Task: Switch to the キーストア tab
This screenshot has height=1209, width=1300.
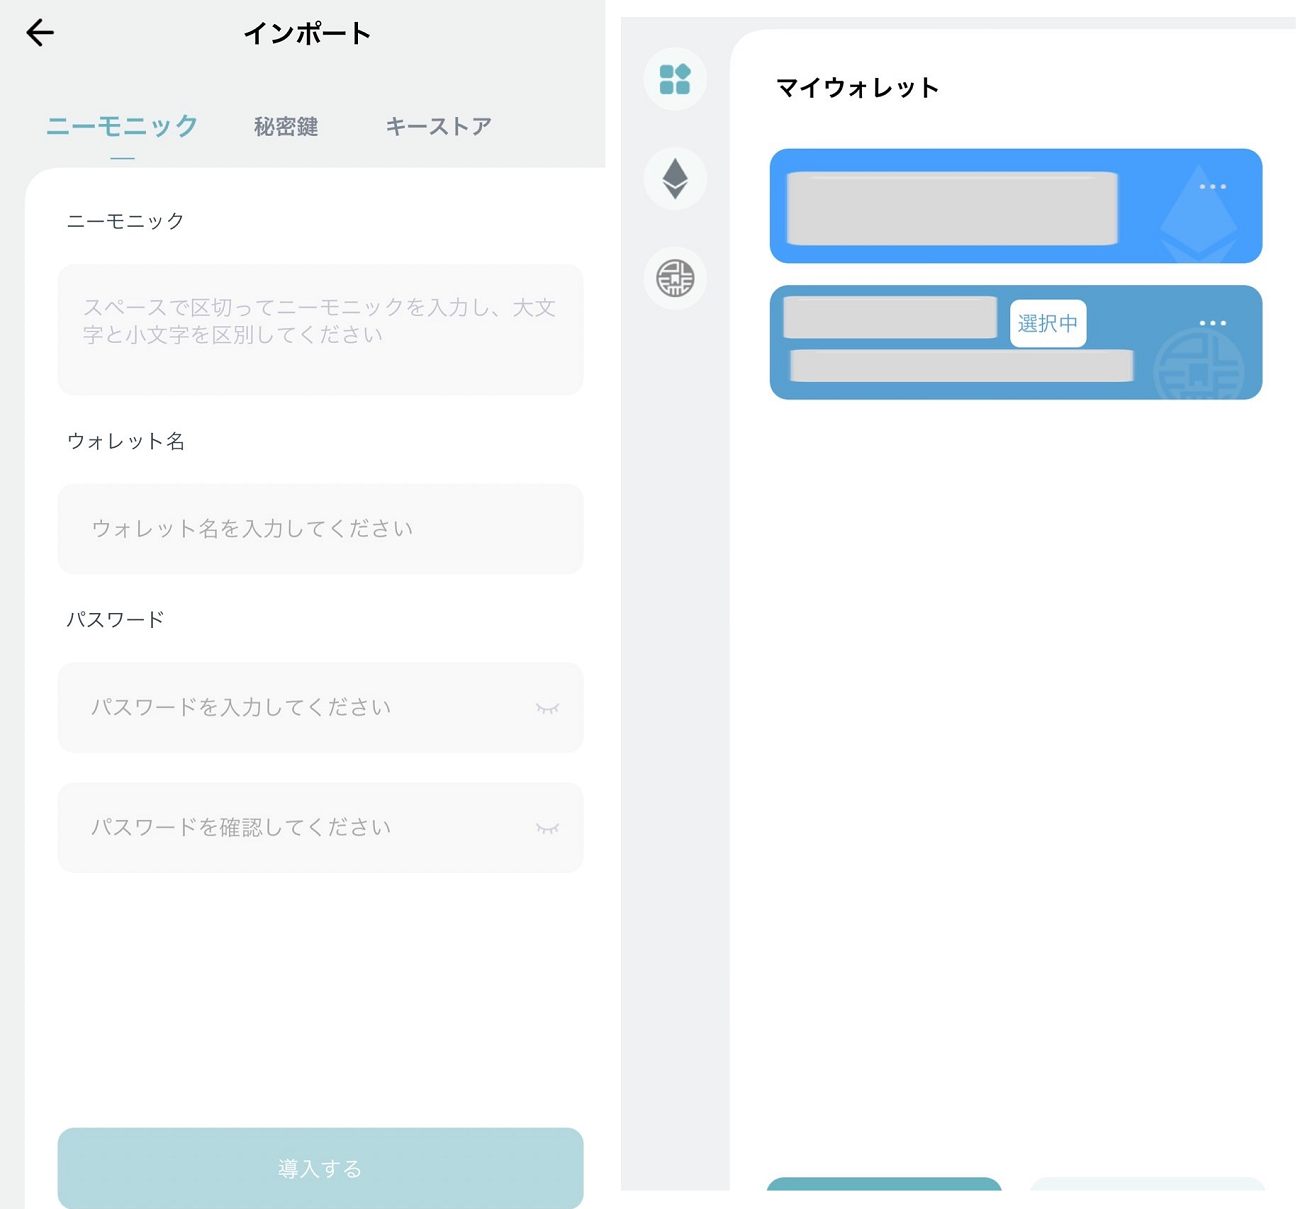Action: tap(438, 126)
